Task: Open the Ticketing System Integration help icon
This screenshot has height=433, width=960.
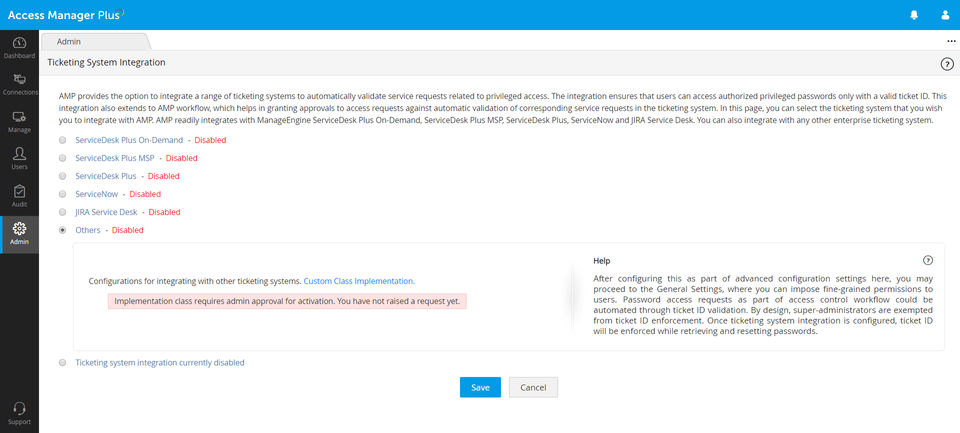Action: 947,64
